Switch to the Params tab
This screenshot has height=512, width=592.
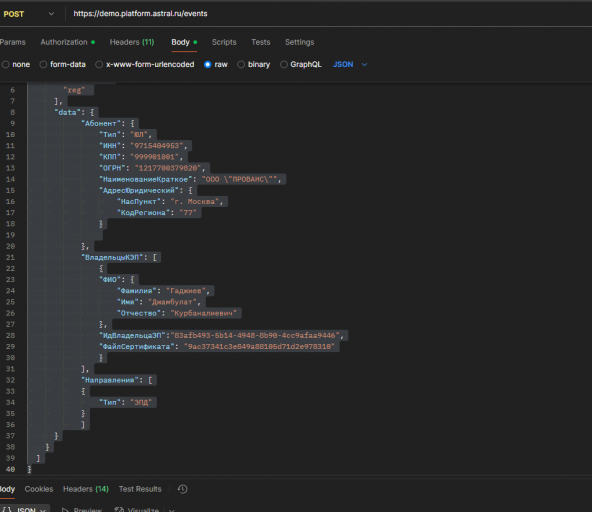12,42
